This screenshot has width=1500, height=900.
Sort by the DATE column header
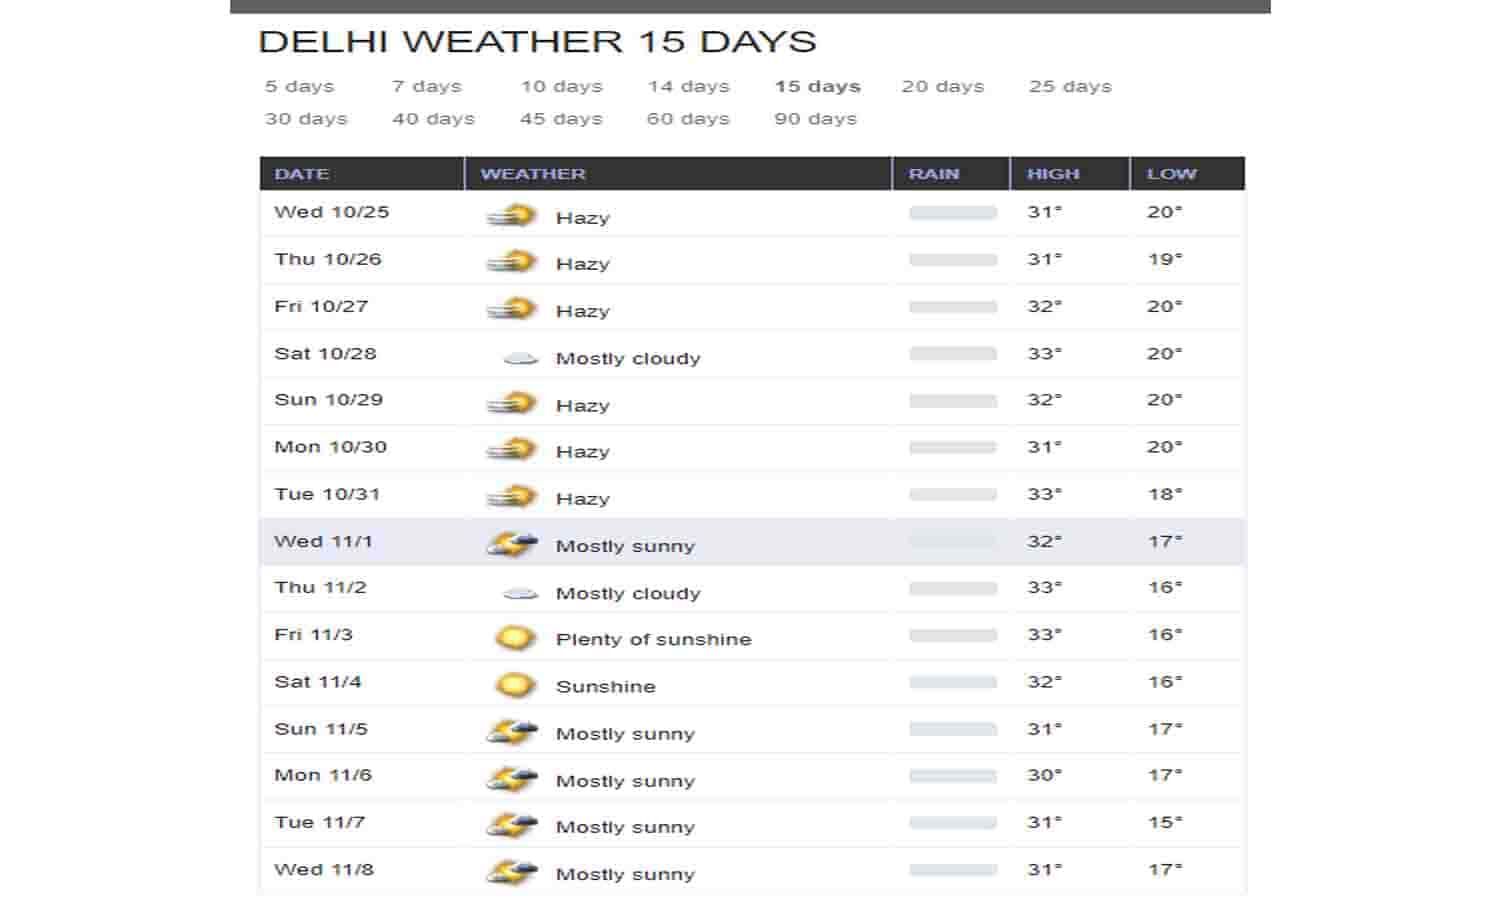click(x=302, y=173)
